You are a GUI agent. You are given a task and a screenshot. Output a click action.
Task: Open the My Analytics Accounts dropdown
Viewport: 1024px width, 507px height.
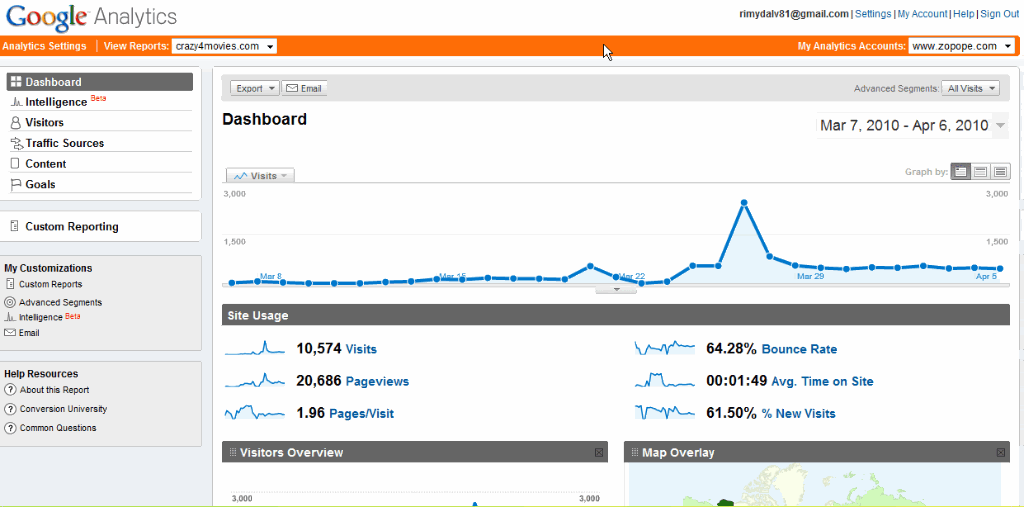963,46
